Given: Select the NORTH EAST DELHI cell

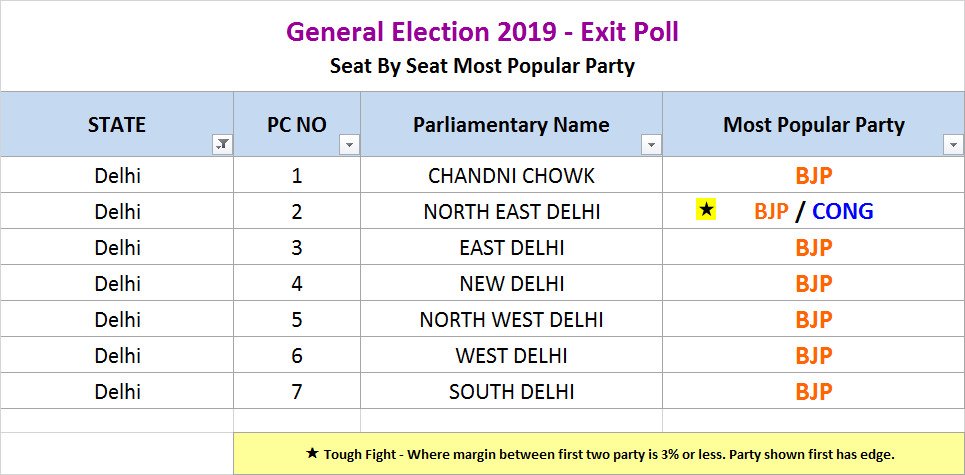Looking at the screenshot, I should click(511, 212).
